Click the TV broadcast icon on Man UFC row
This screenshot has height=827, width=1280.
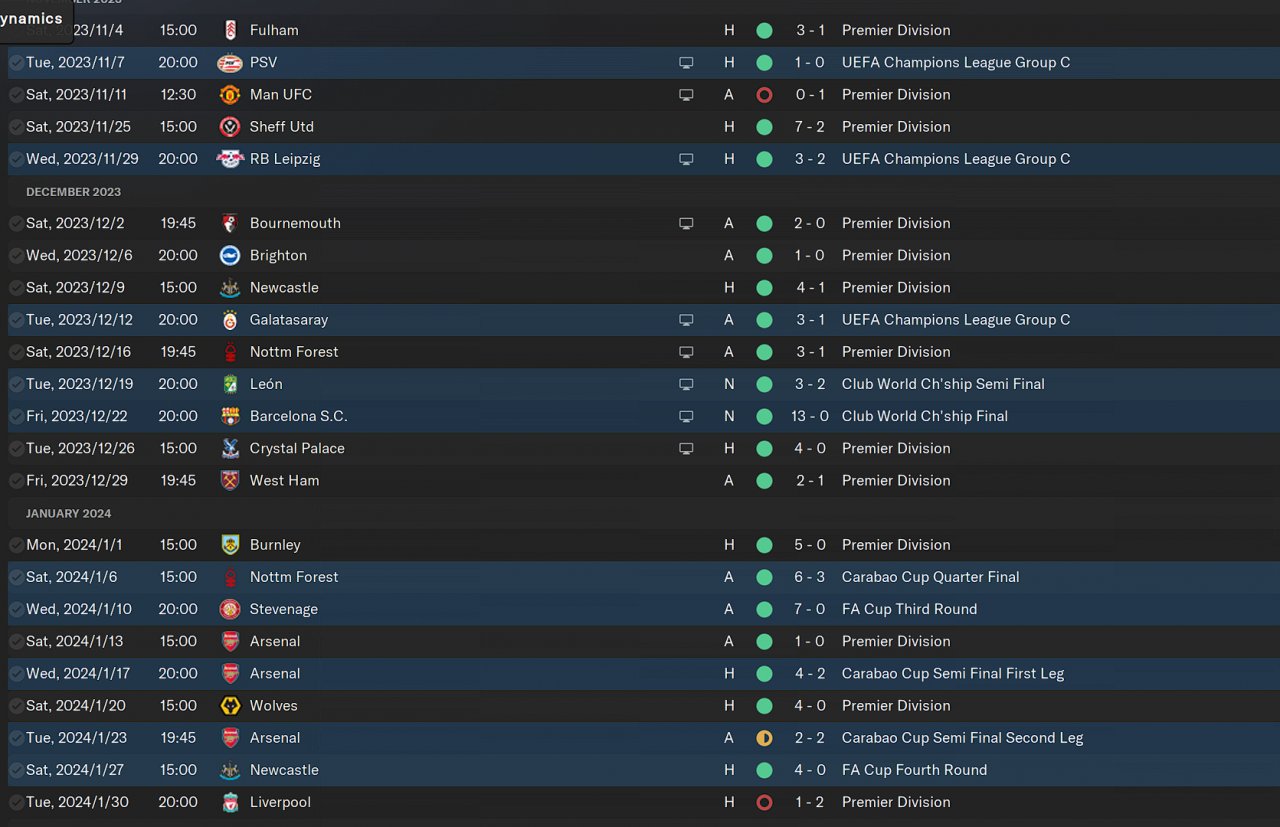[686, 95]
